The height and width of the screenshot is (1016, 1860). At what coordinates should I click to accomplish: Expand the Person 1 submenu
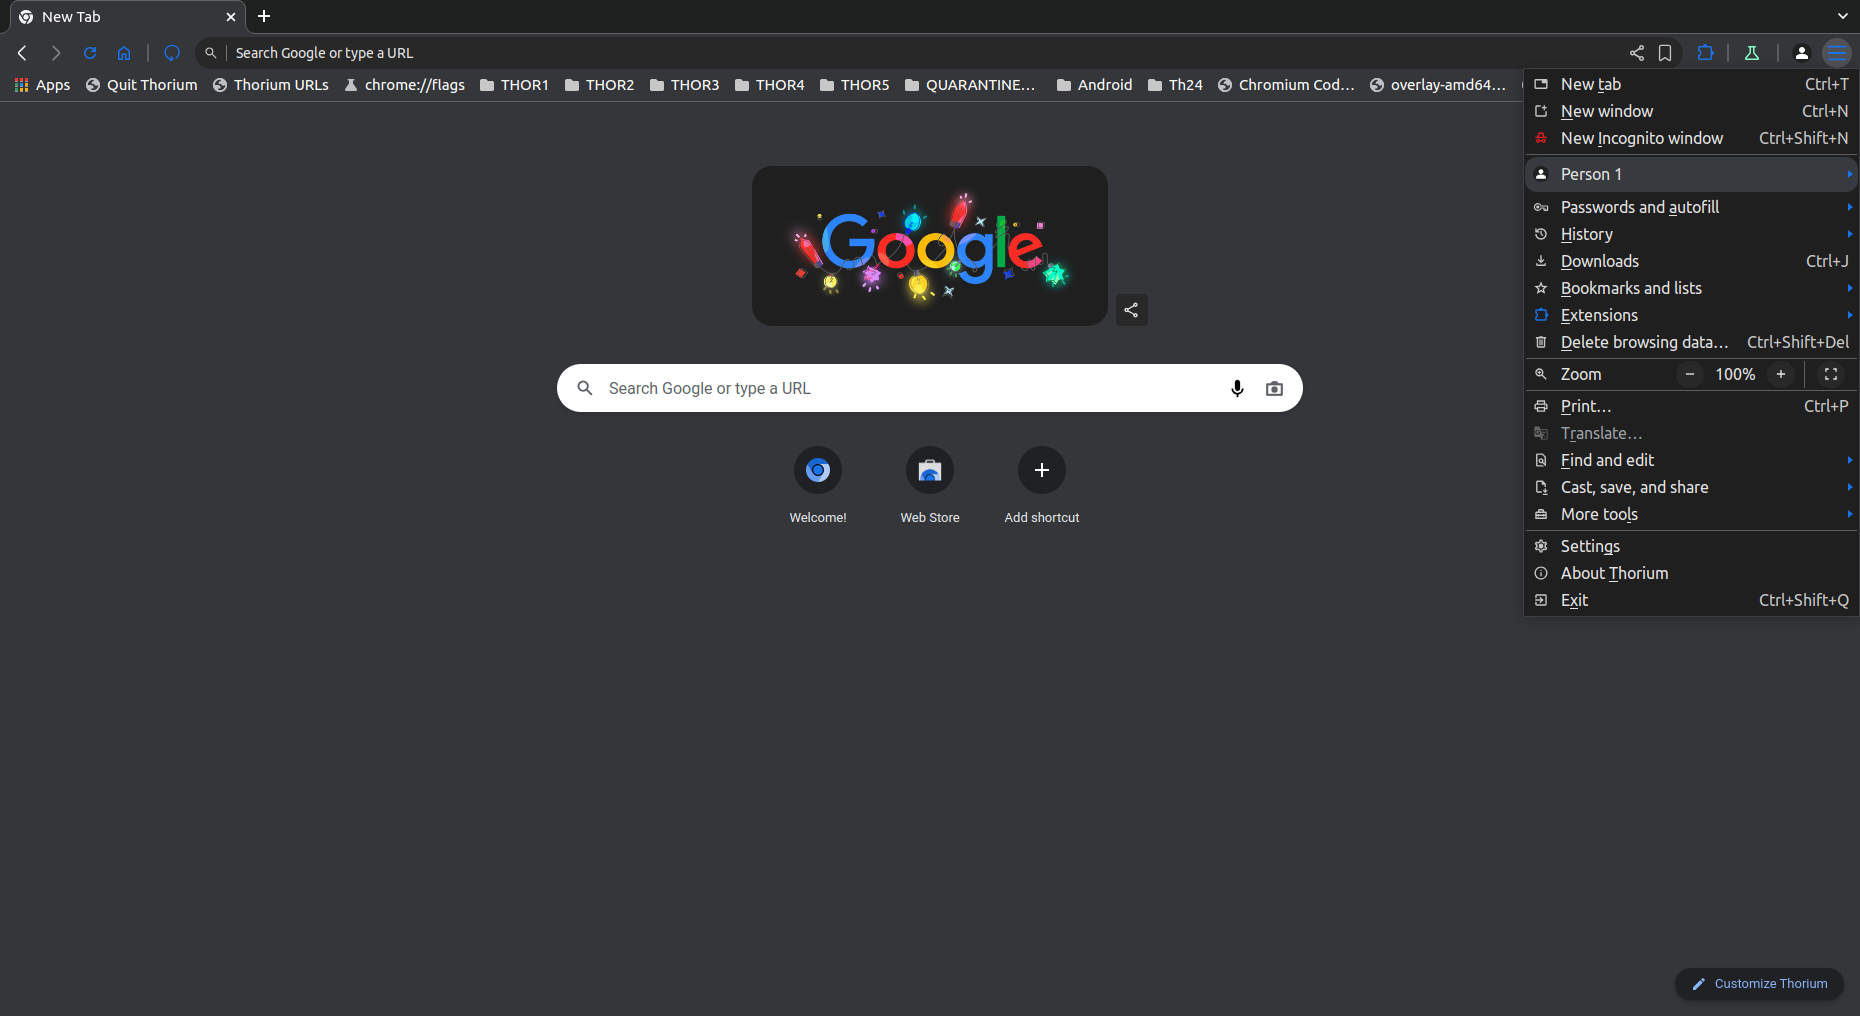pyautogui.click(x=1691, y=174)
